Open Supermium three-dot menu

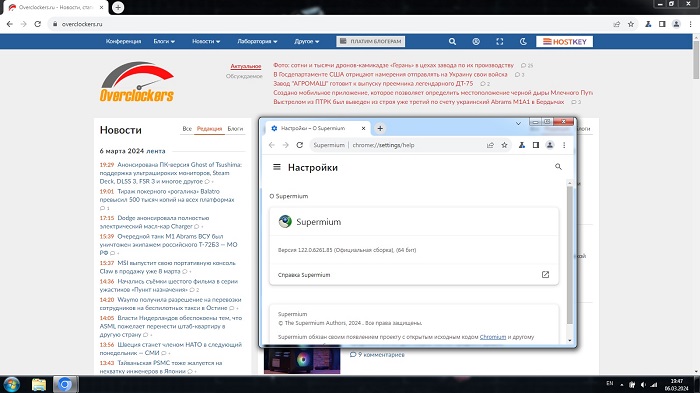pyautogui.click(x=564, y=145)
